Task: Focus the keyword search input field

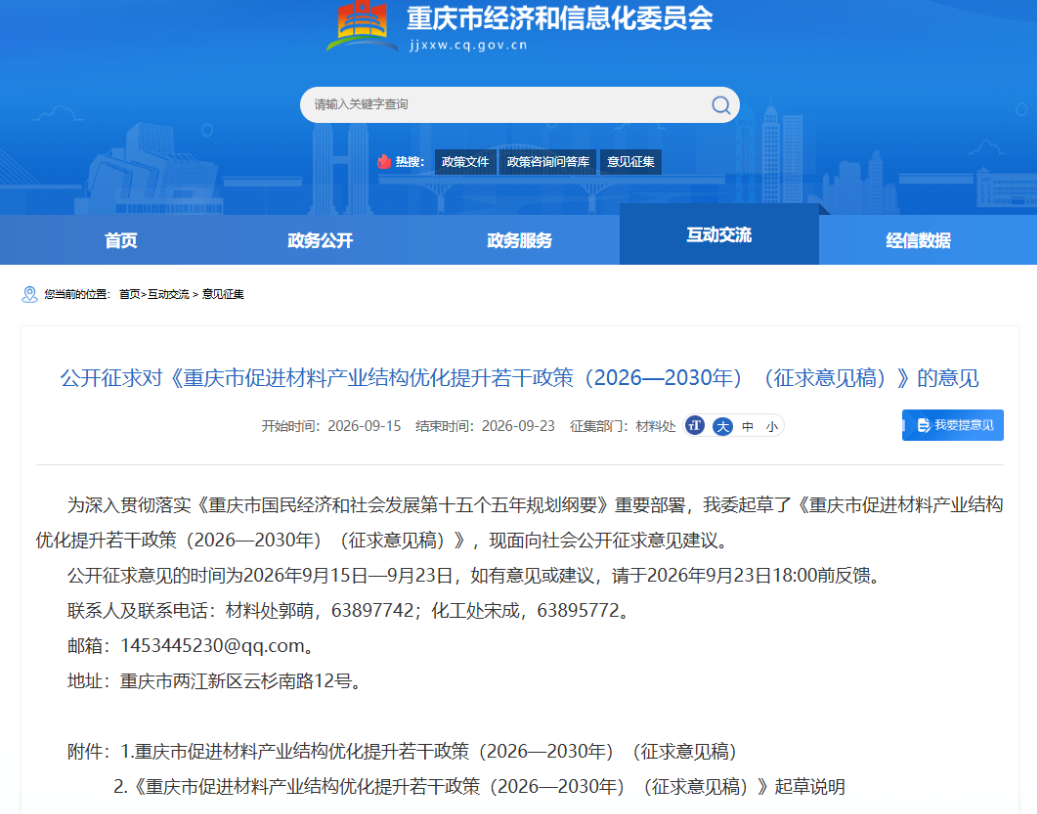Action: [519, 104]
